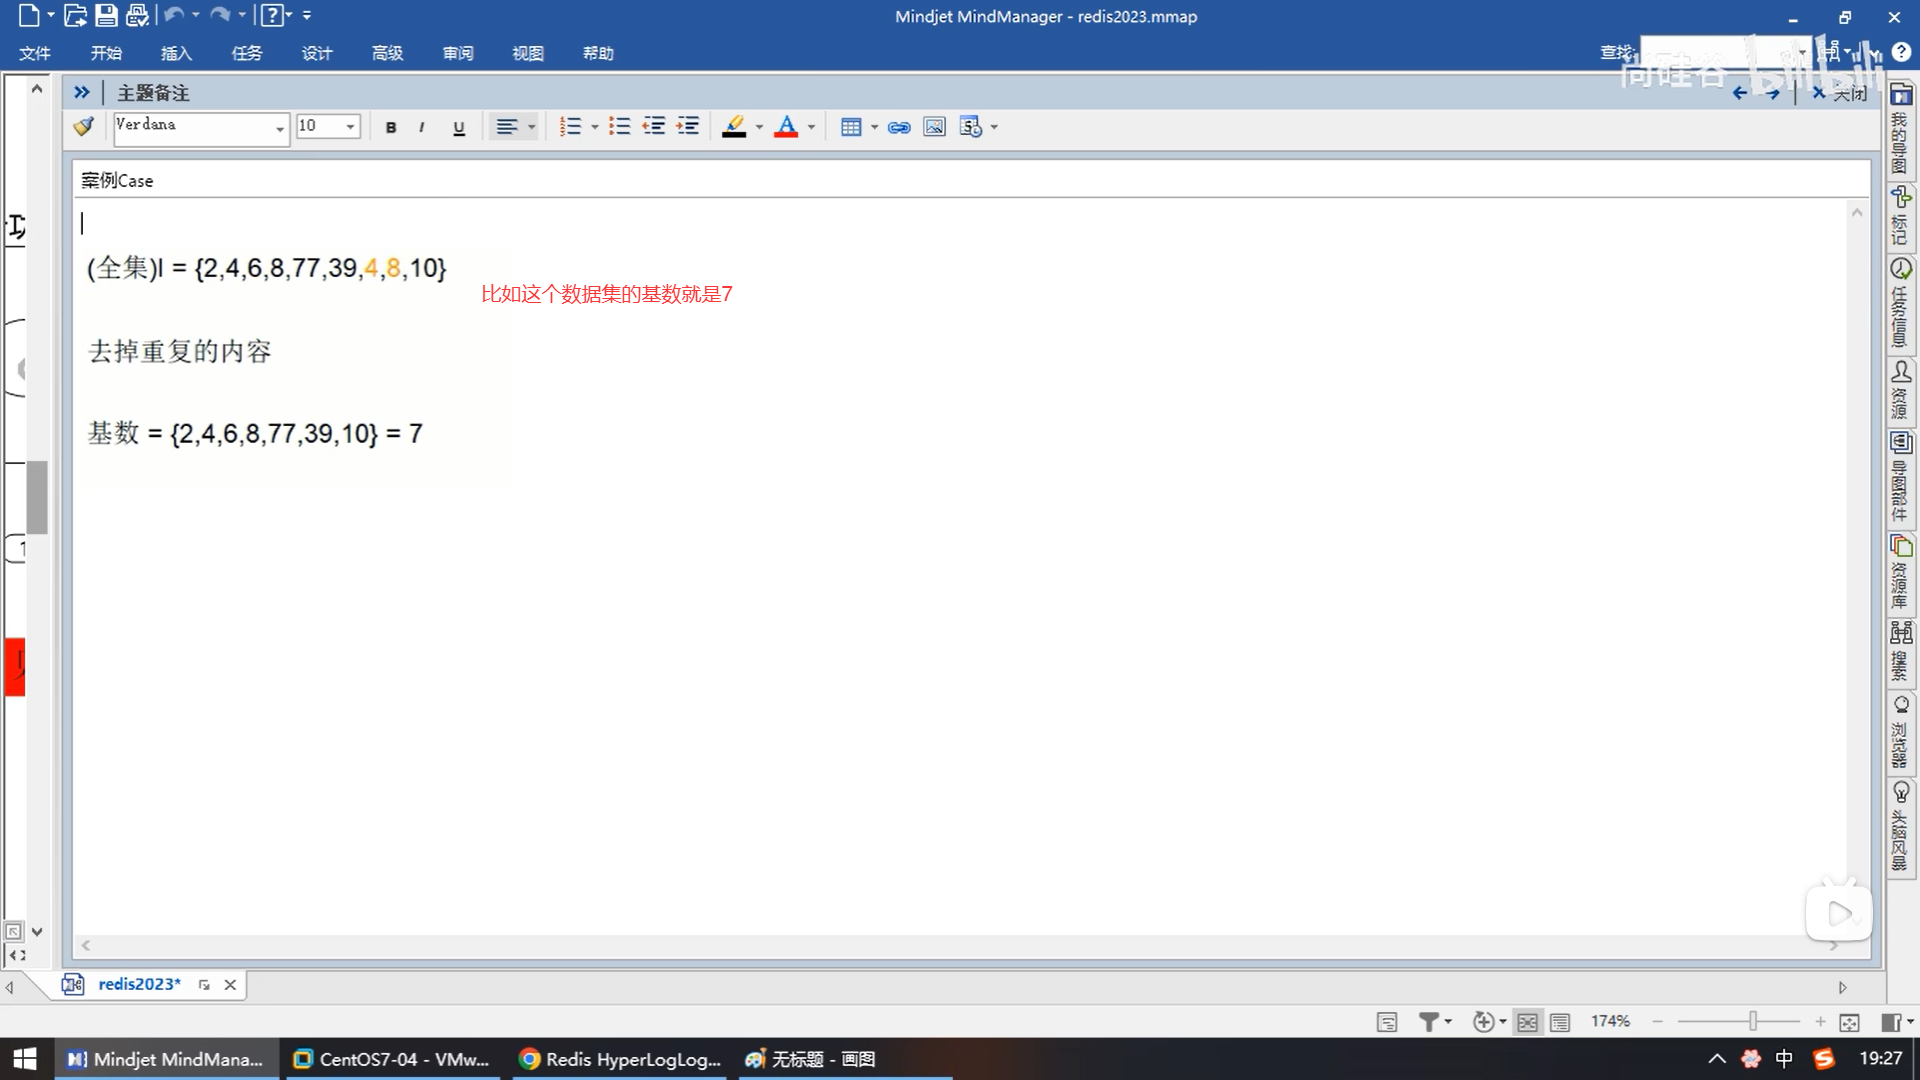Click the fit map button
The image size is (1920, 1080).
point(1849,1021)
